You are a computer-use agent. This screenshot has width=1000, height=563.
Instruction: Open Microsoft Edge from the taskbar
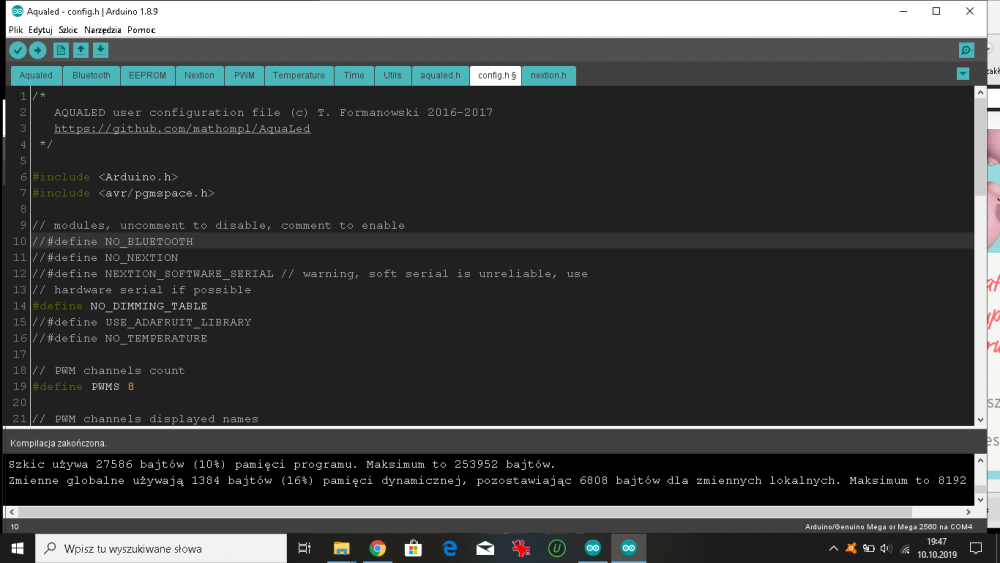coord(449,548)
